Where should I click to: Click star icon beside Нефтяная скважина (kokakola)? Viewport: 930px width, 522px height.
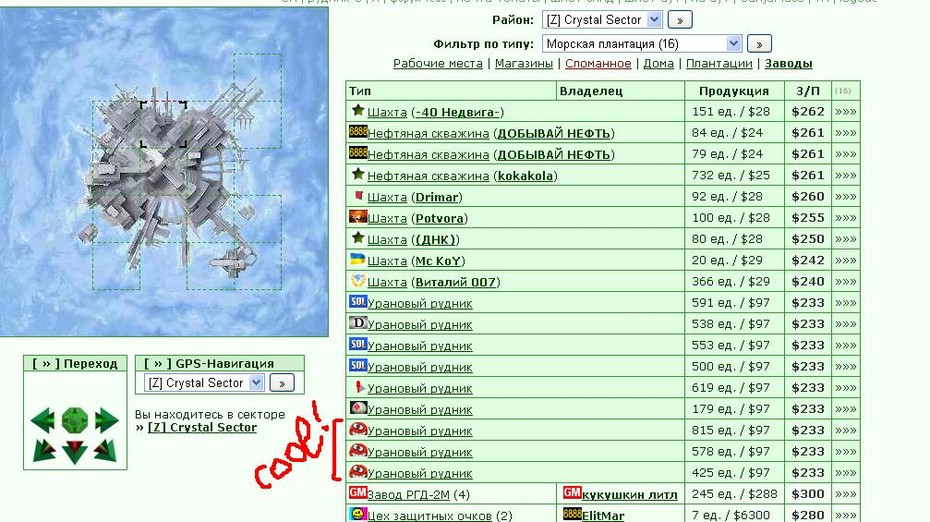[x=358, y=174]
